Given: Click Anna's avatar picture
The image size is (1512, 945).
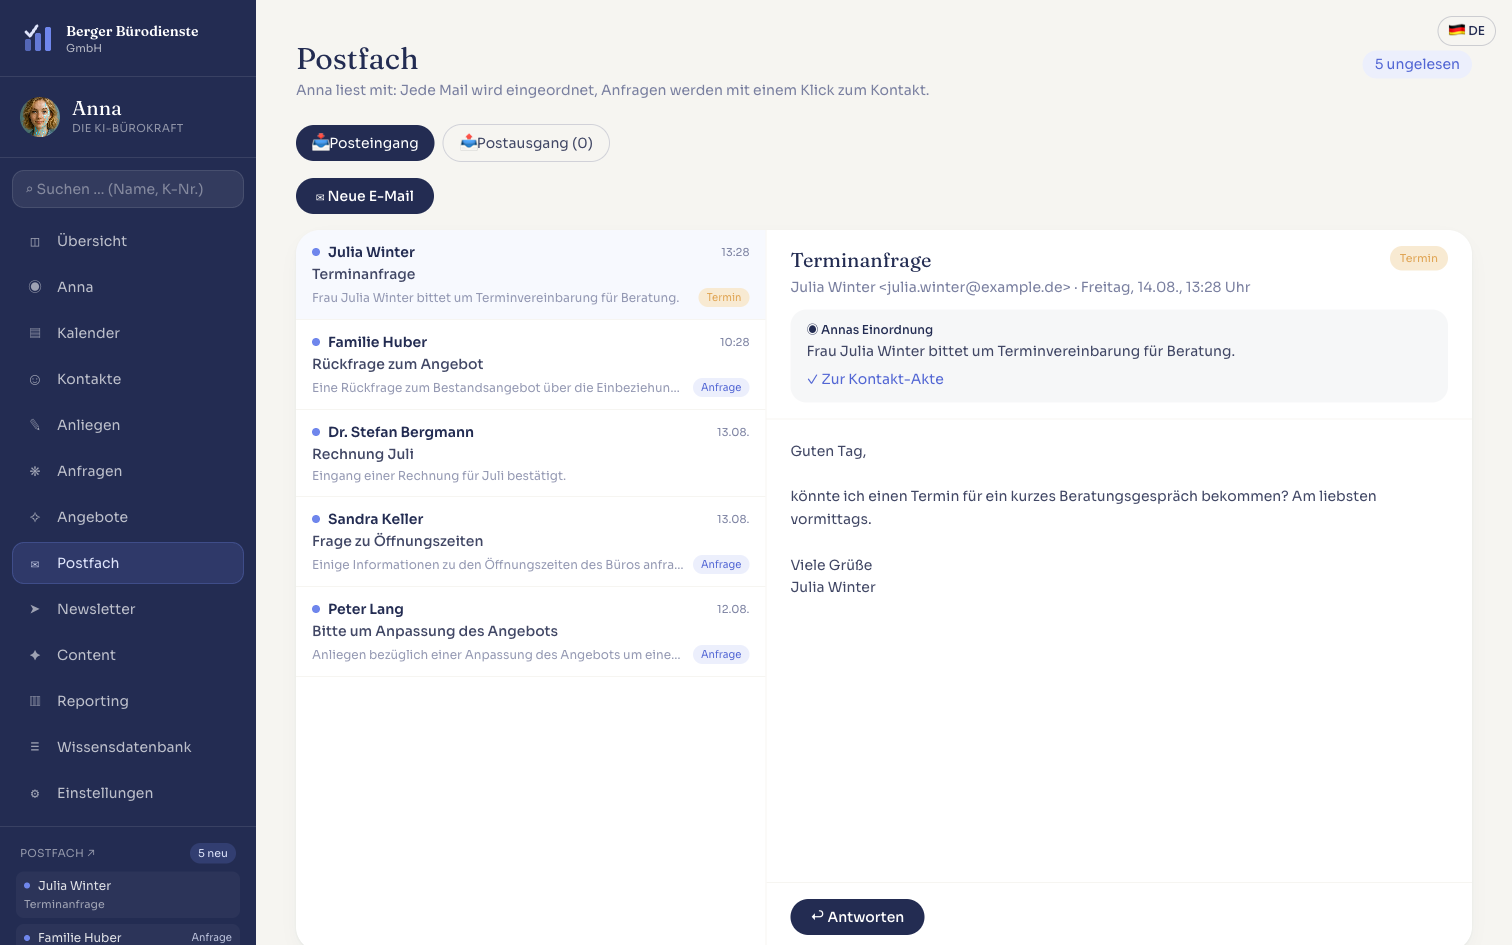Looking at the screenshot, I should pos(40,117).
